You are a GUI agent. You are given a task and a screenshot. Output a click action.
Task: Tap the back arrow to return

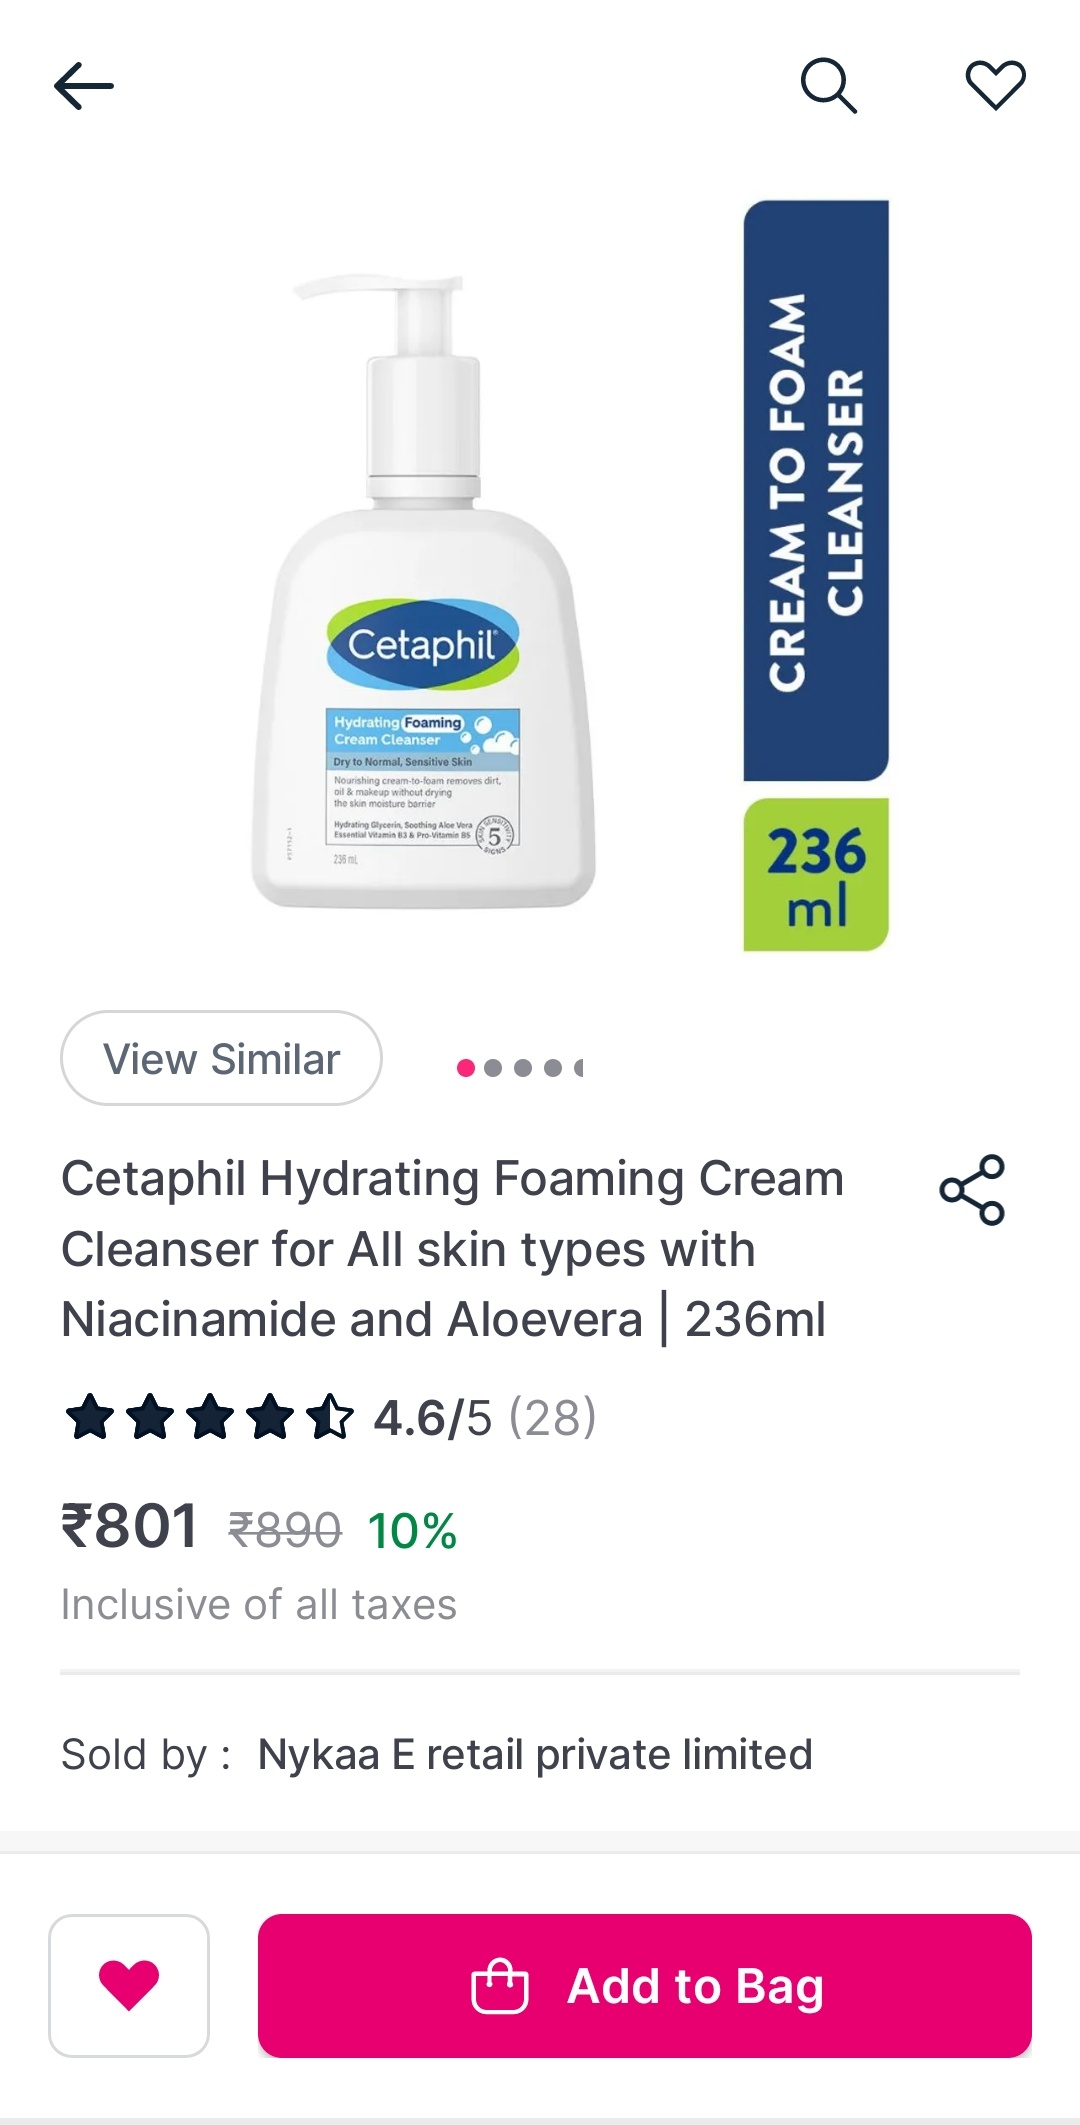pyautogui.click(x=84, y=85)
